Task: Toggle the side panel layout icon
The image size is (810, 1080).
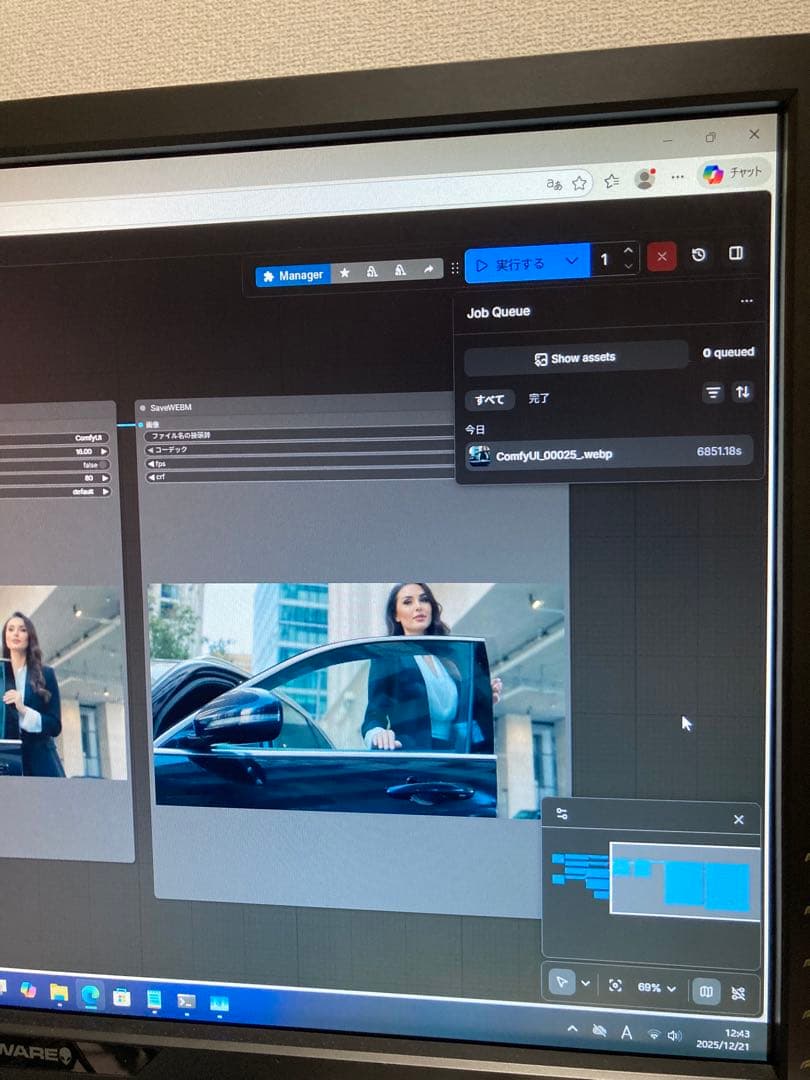Action: pos(736,254)
